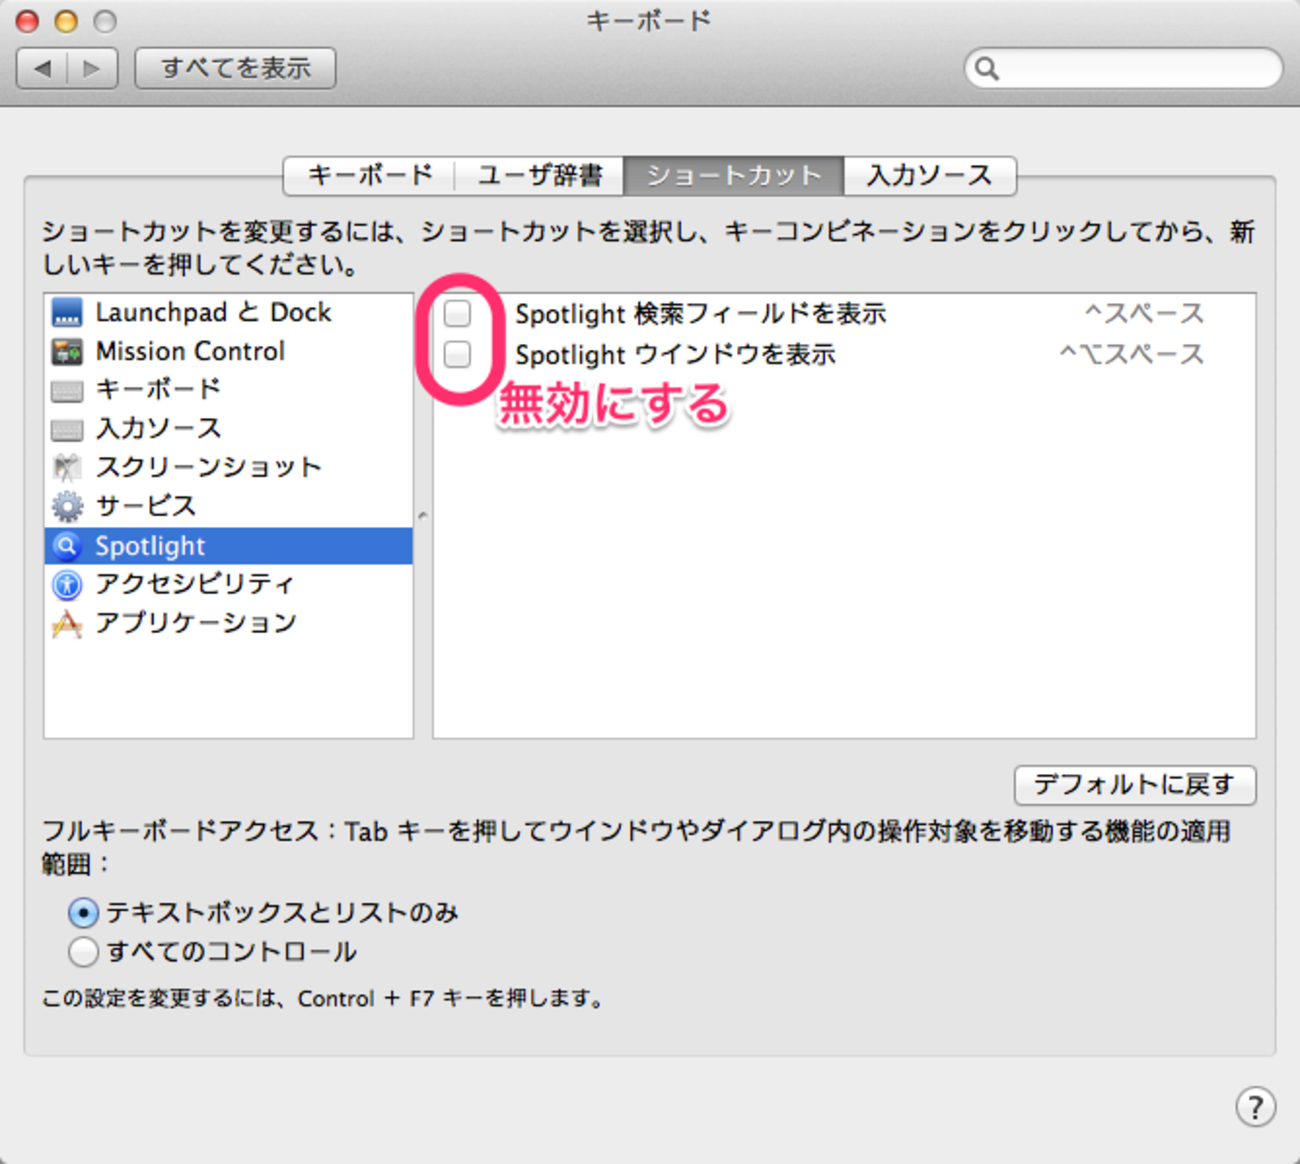This screenshot has width=1300, height=1164.
Task: Select アプリケーション category row
Action: pyautogui.click(x=228, y=624)
